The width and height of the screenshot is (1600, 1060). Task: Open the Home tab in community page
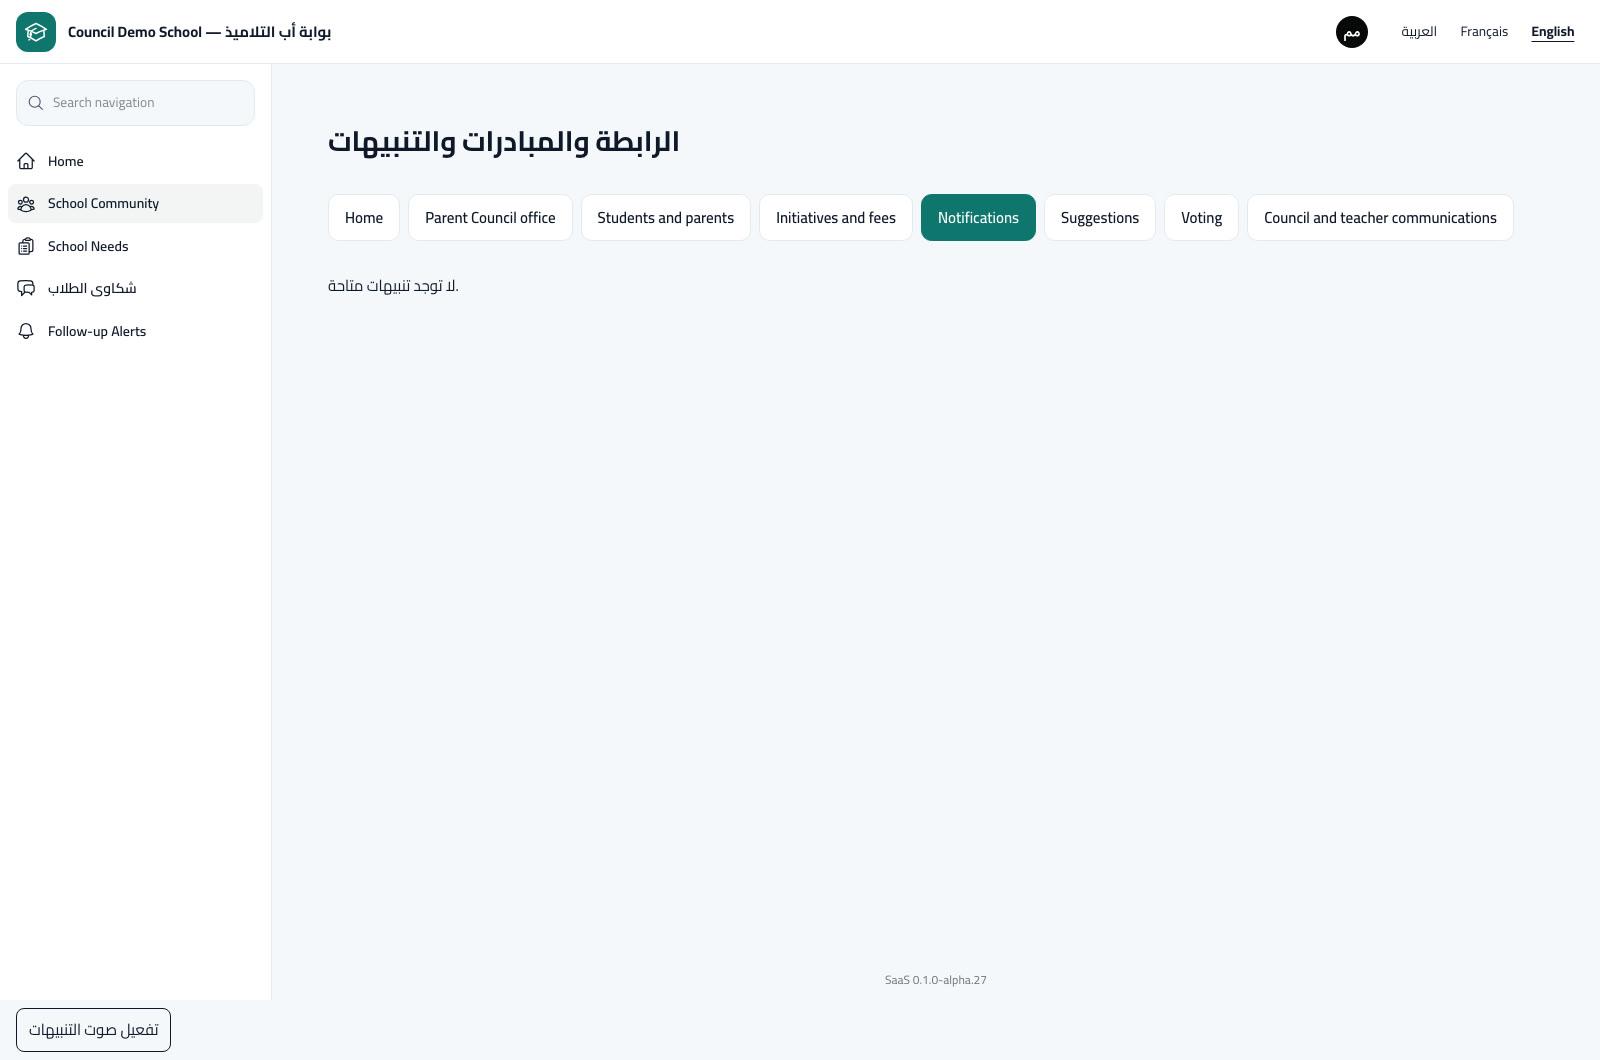[364, 218]
